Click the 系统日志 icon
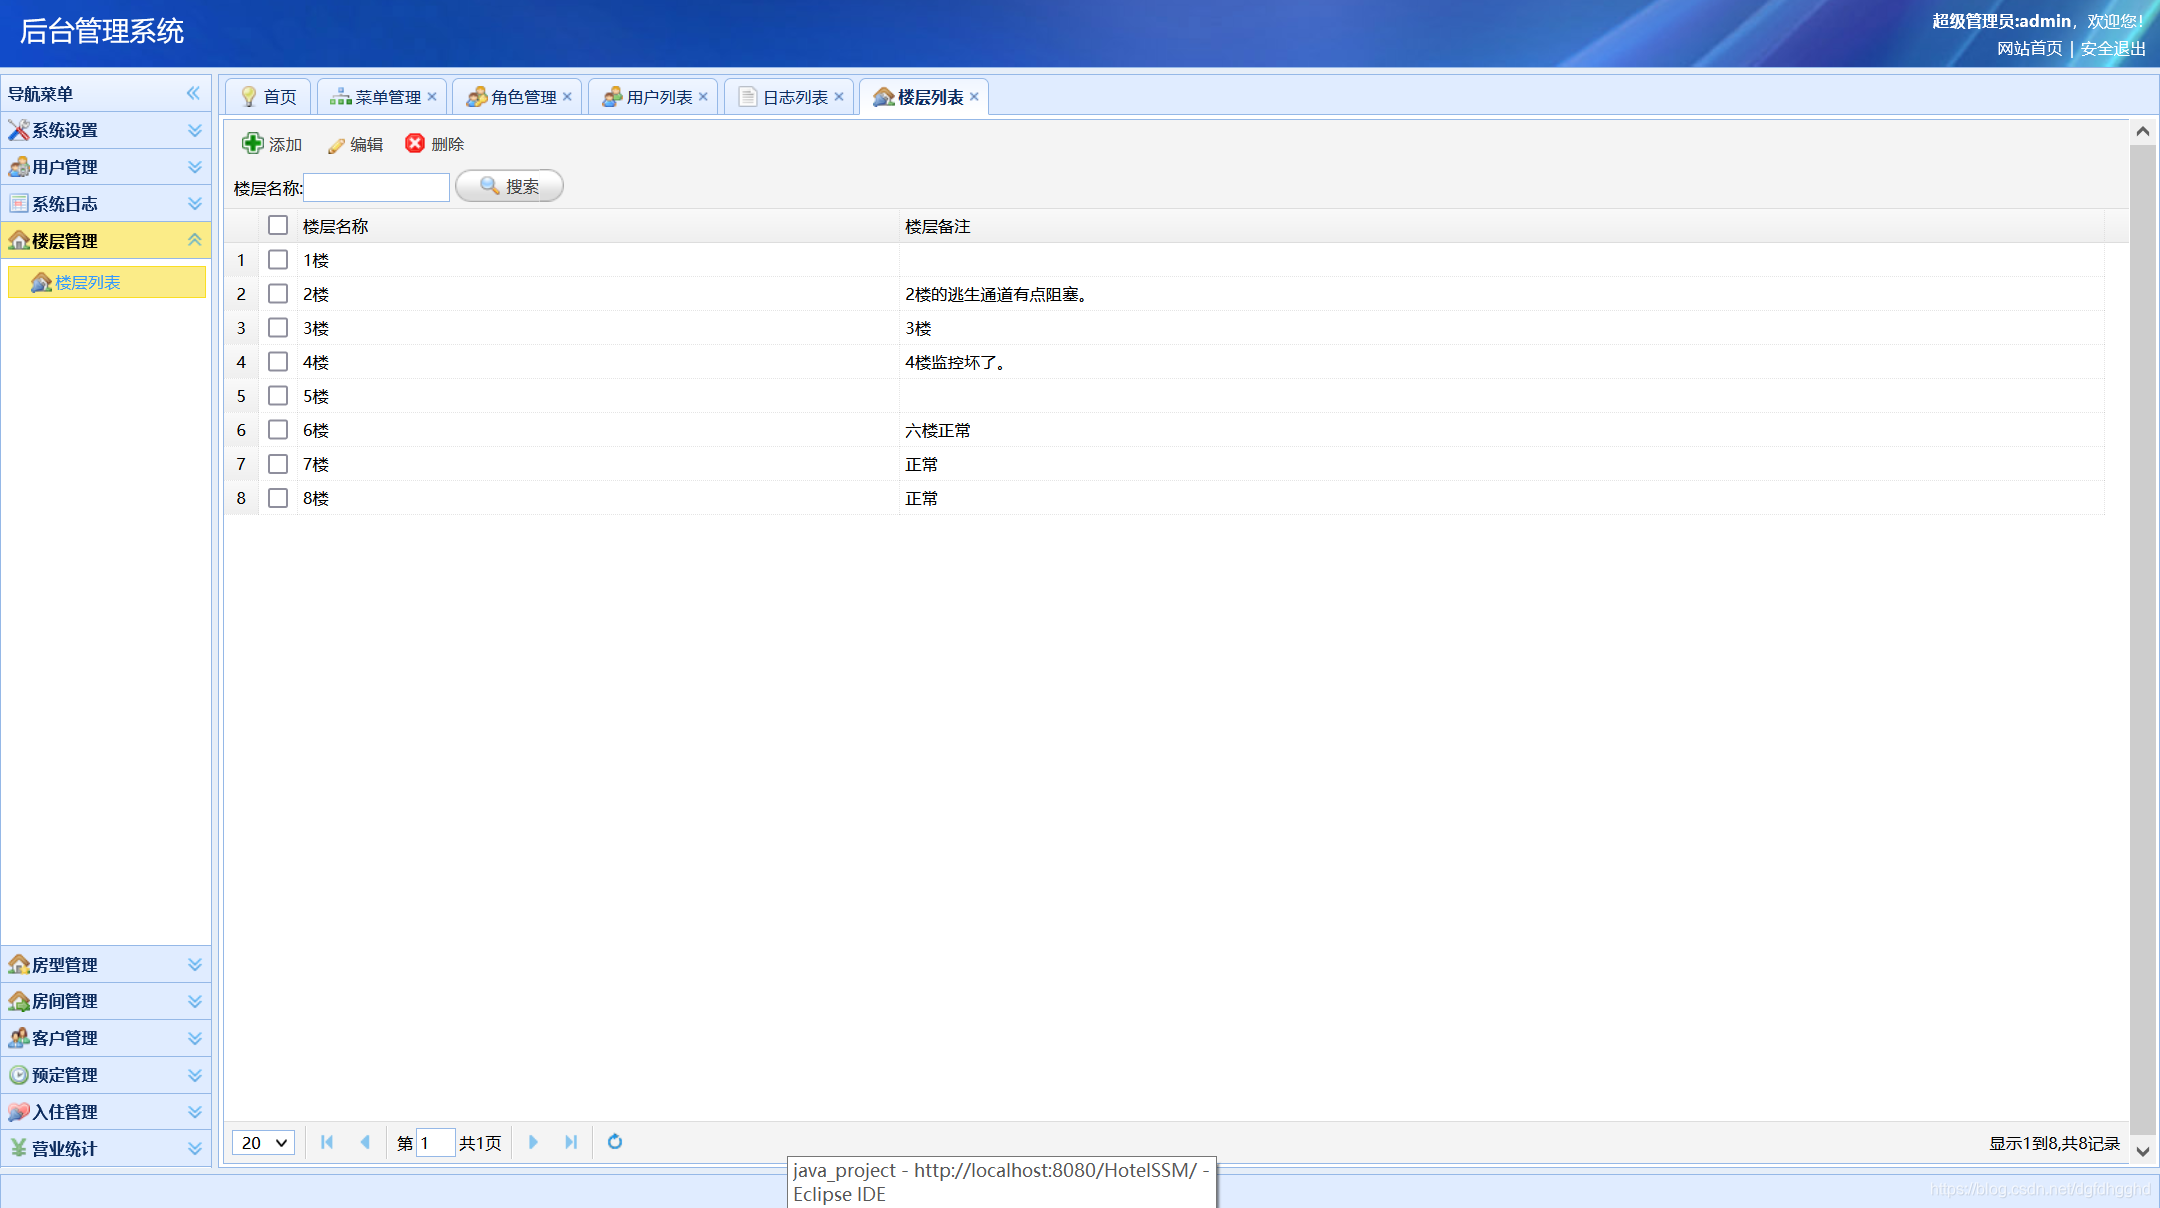The image size is (2160, 1208). tap(18, 204)
